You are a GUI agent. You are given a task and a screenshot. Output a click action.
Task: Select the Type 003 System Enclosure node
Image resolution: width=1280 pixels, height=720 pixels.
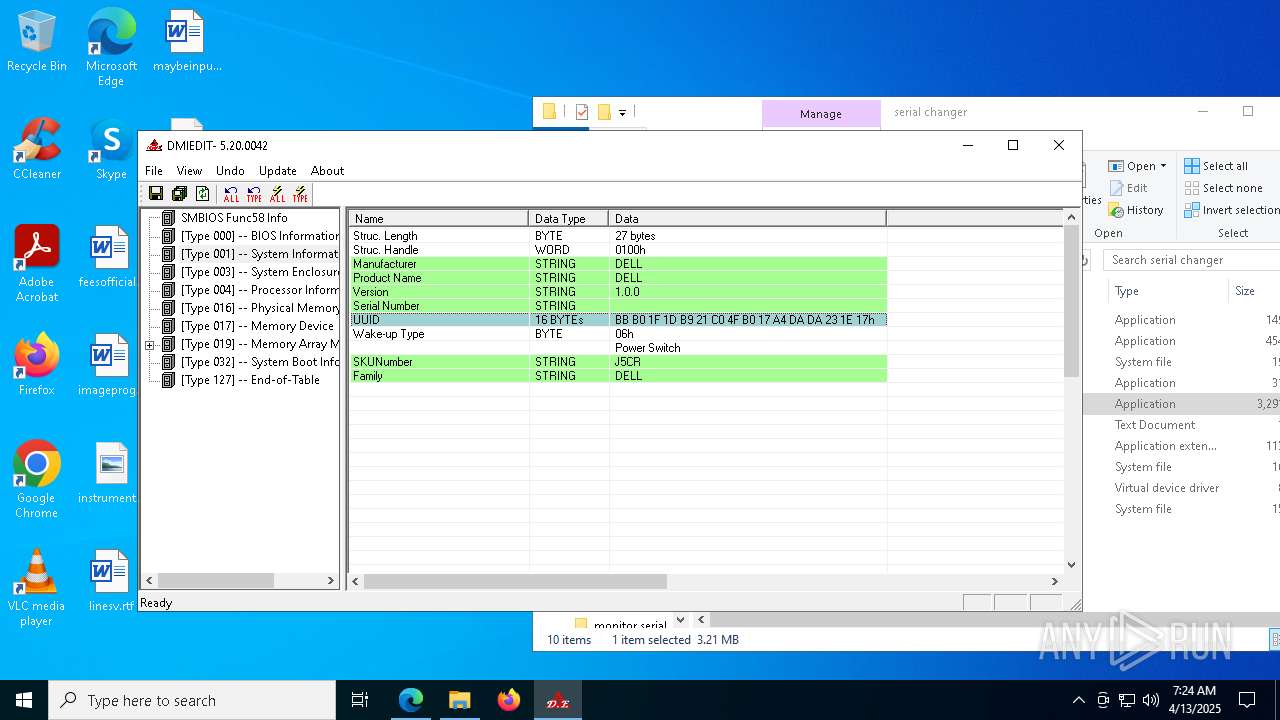point(260,272)
